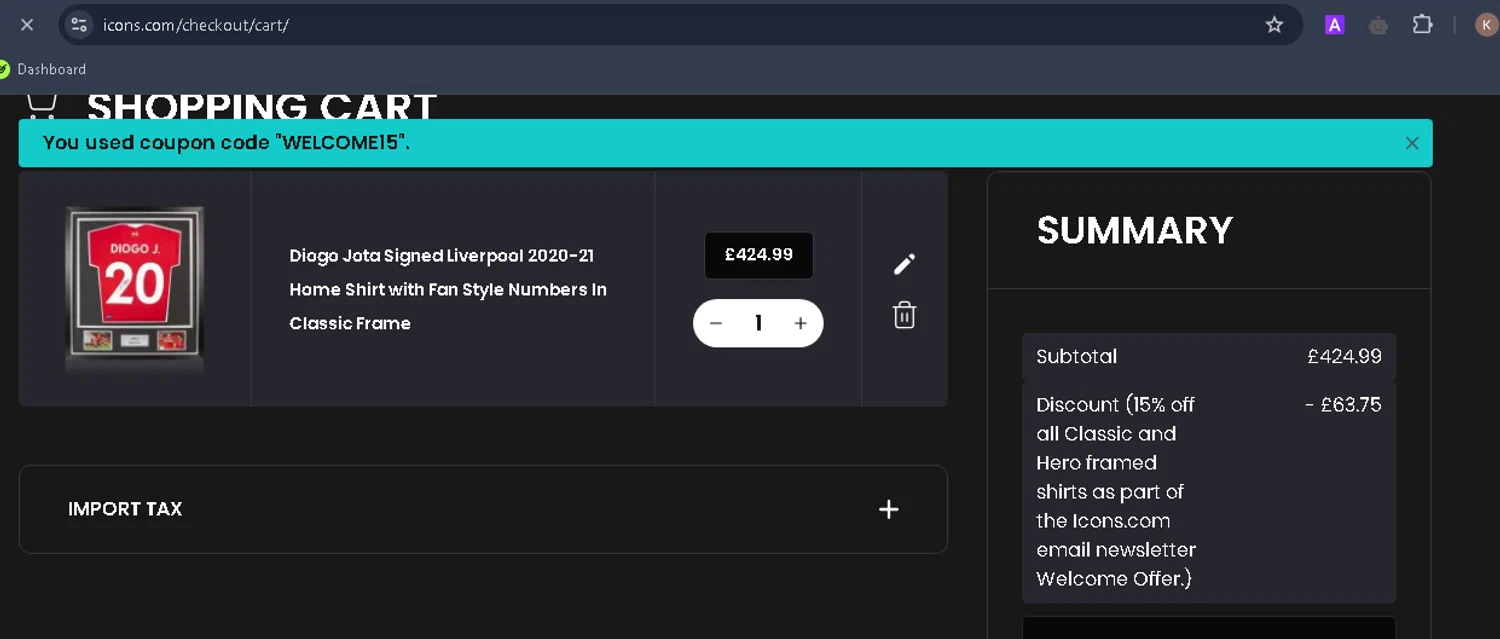Stop loading the page in browser
Screen dimensions: 1500x639
[27, 25]
